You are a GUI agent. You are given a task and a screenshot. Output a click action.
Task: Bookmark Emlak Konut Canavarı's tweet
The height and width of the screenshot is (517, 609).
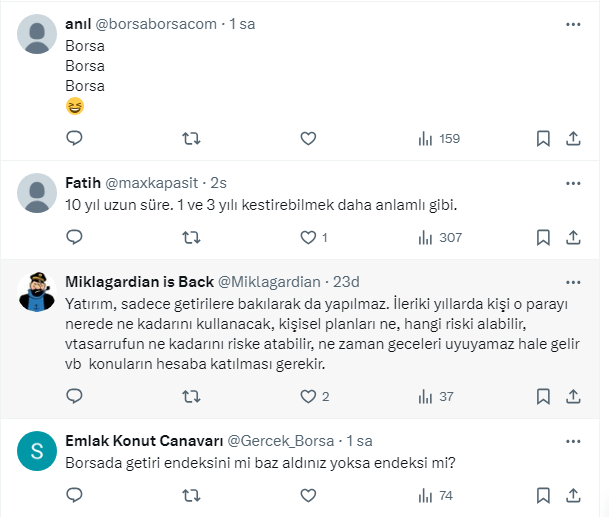pyautogui.click(x=542, y=495)
